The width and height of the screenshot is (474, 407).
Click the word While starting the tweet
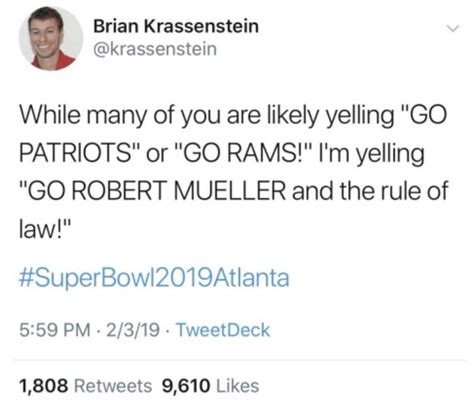click(50, 115)
